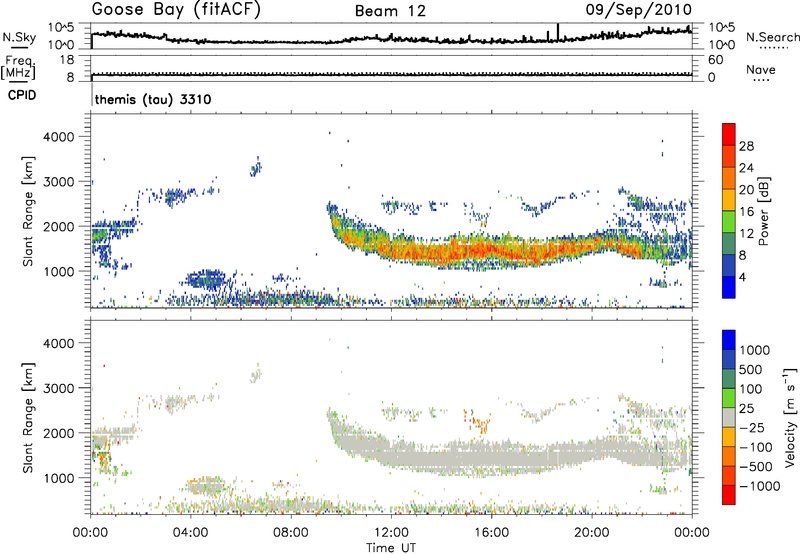Click the date '09/Sep/2010'
Viewport: 800px width, 554px height.
pyautogui.click(x=639, y=9)
